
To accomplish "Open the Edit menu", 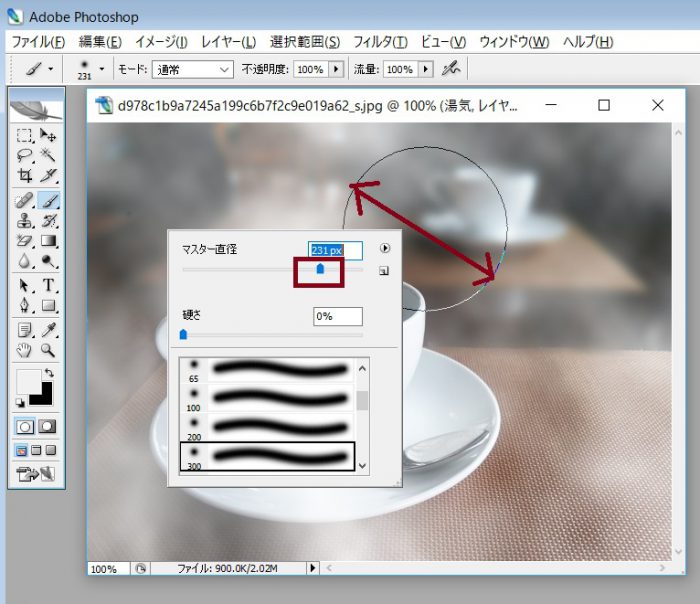I will click(x=100, y=42).
